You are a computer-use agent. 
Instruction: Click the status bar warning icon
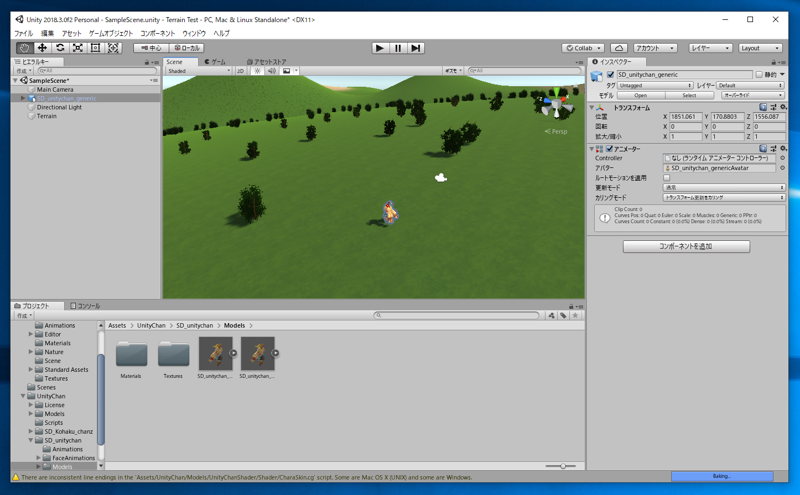[x=16, y=477]
